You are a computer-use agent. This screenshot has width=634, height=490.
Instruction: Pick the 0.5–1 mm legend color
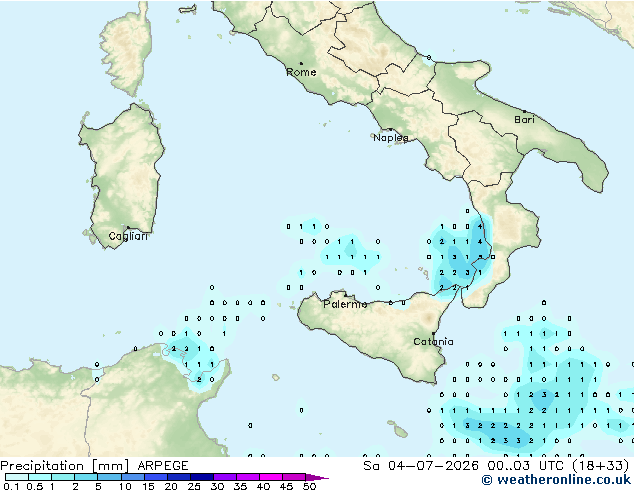click(x=40, y=477)
